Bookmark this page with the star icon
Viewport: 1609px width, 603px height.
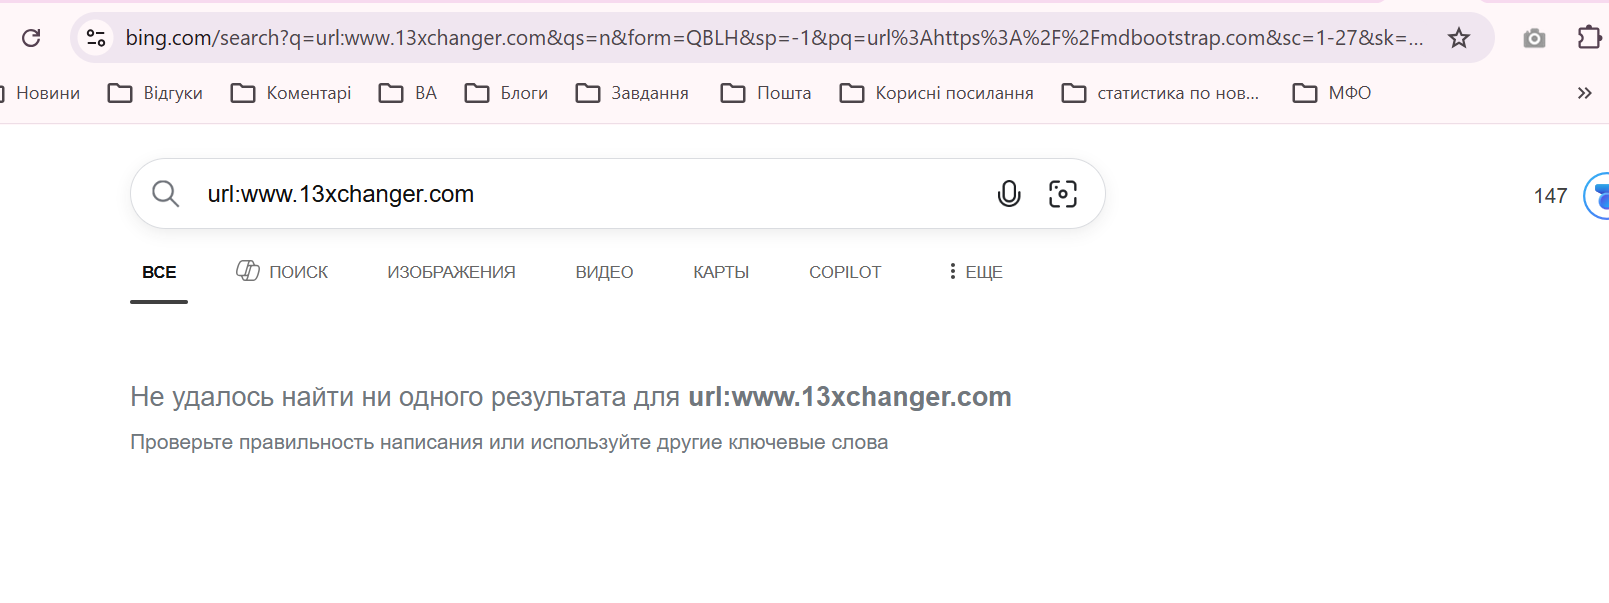(x=1459, y=38)
